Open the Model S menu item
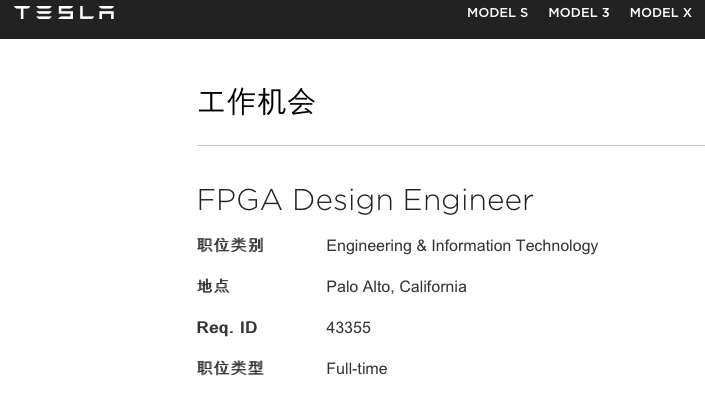The width and height of the screenshot is (705, 402). click(x=497, y=13)
